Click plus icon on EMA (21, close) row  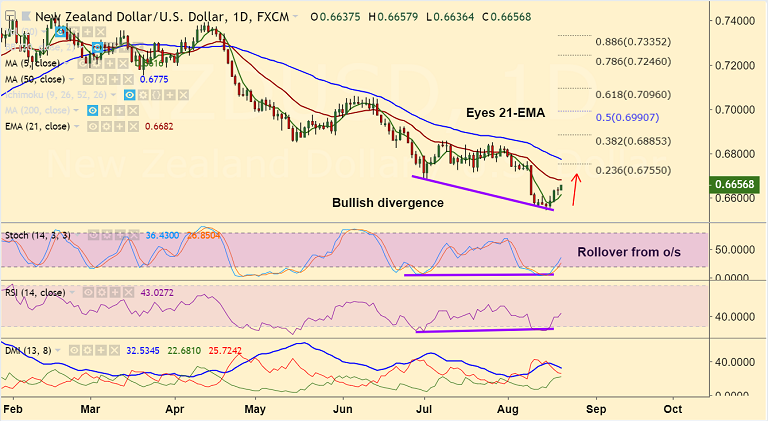click(120, 126)
